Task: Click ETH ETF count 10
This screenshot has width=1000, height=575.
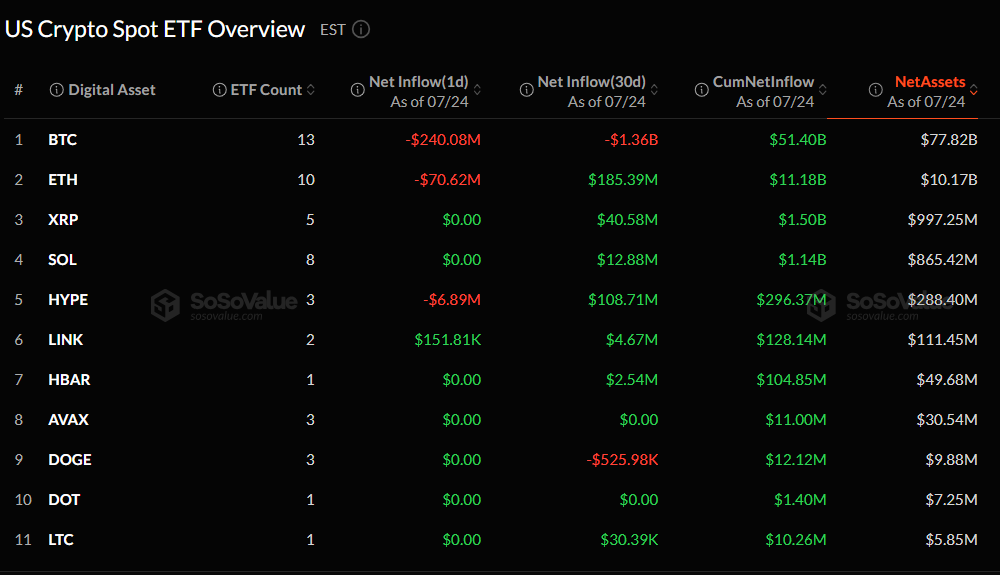Action: pyautogui.click(x=305, y=180)
